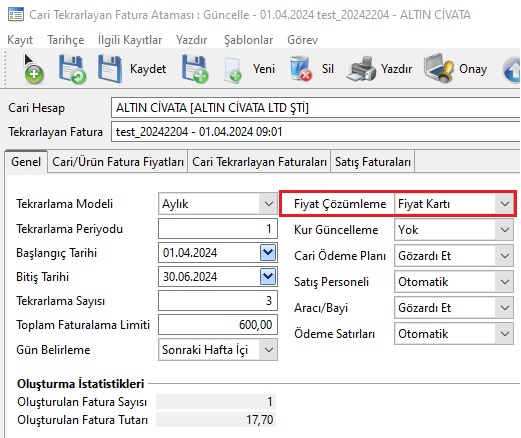Viewport: 521px width, 438px height.
Task: Click the Toplam Faturalama Limiti field
Action: (218, 325)
